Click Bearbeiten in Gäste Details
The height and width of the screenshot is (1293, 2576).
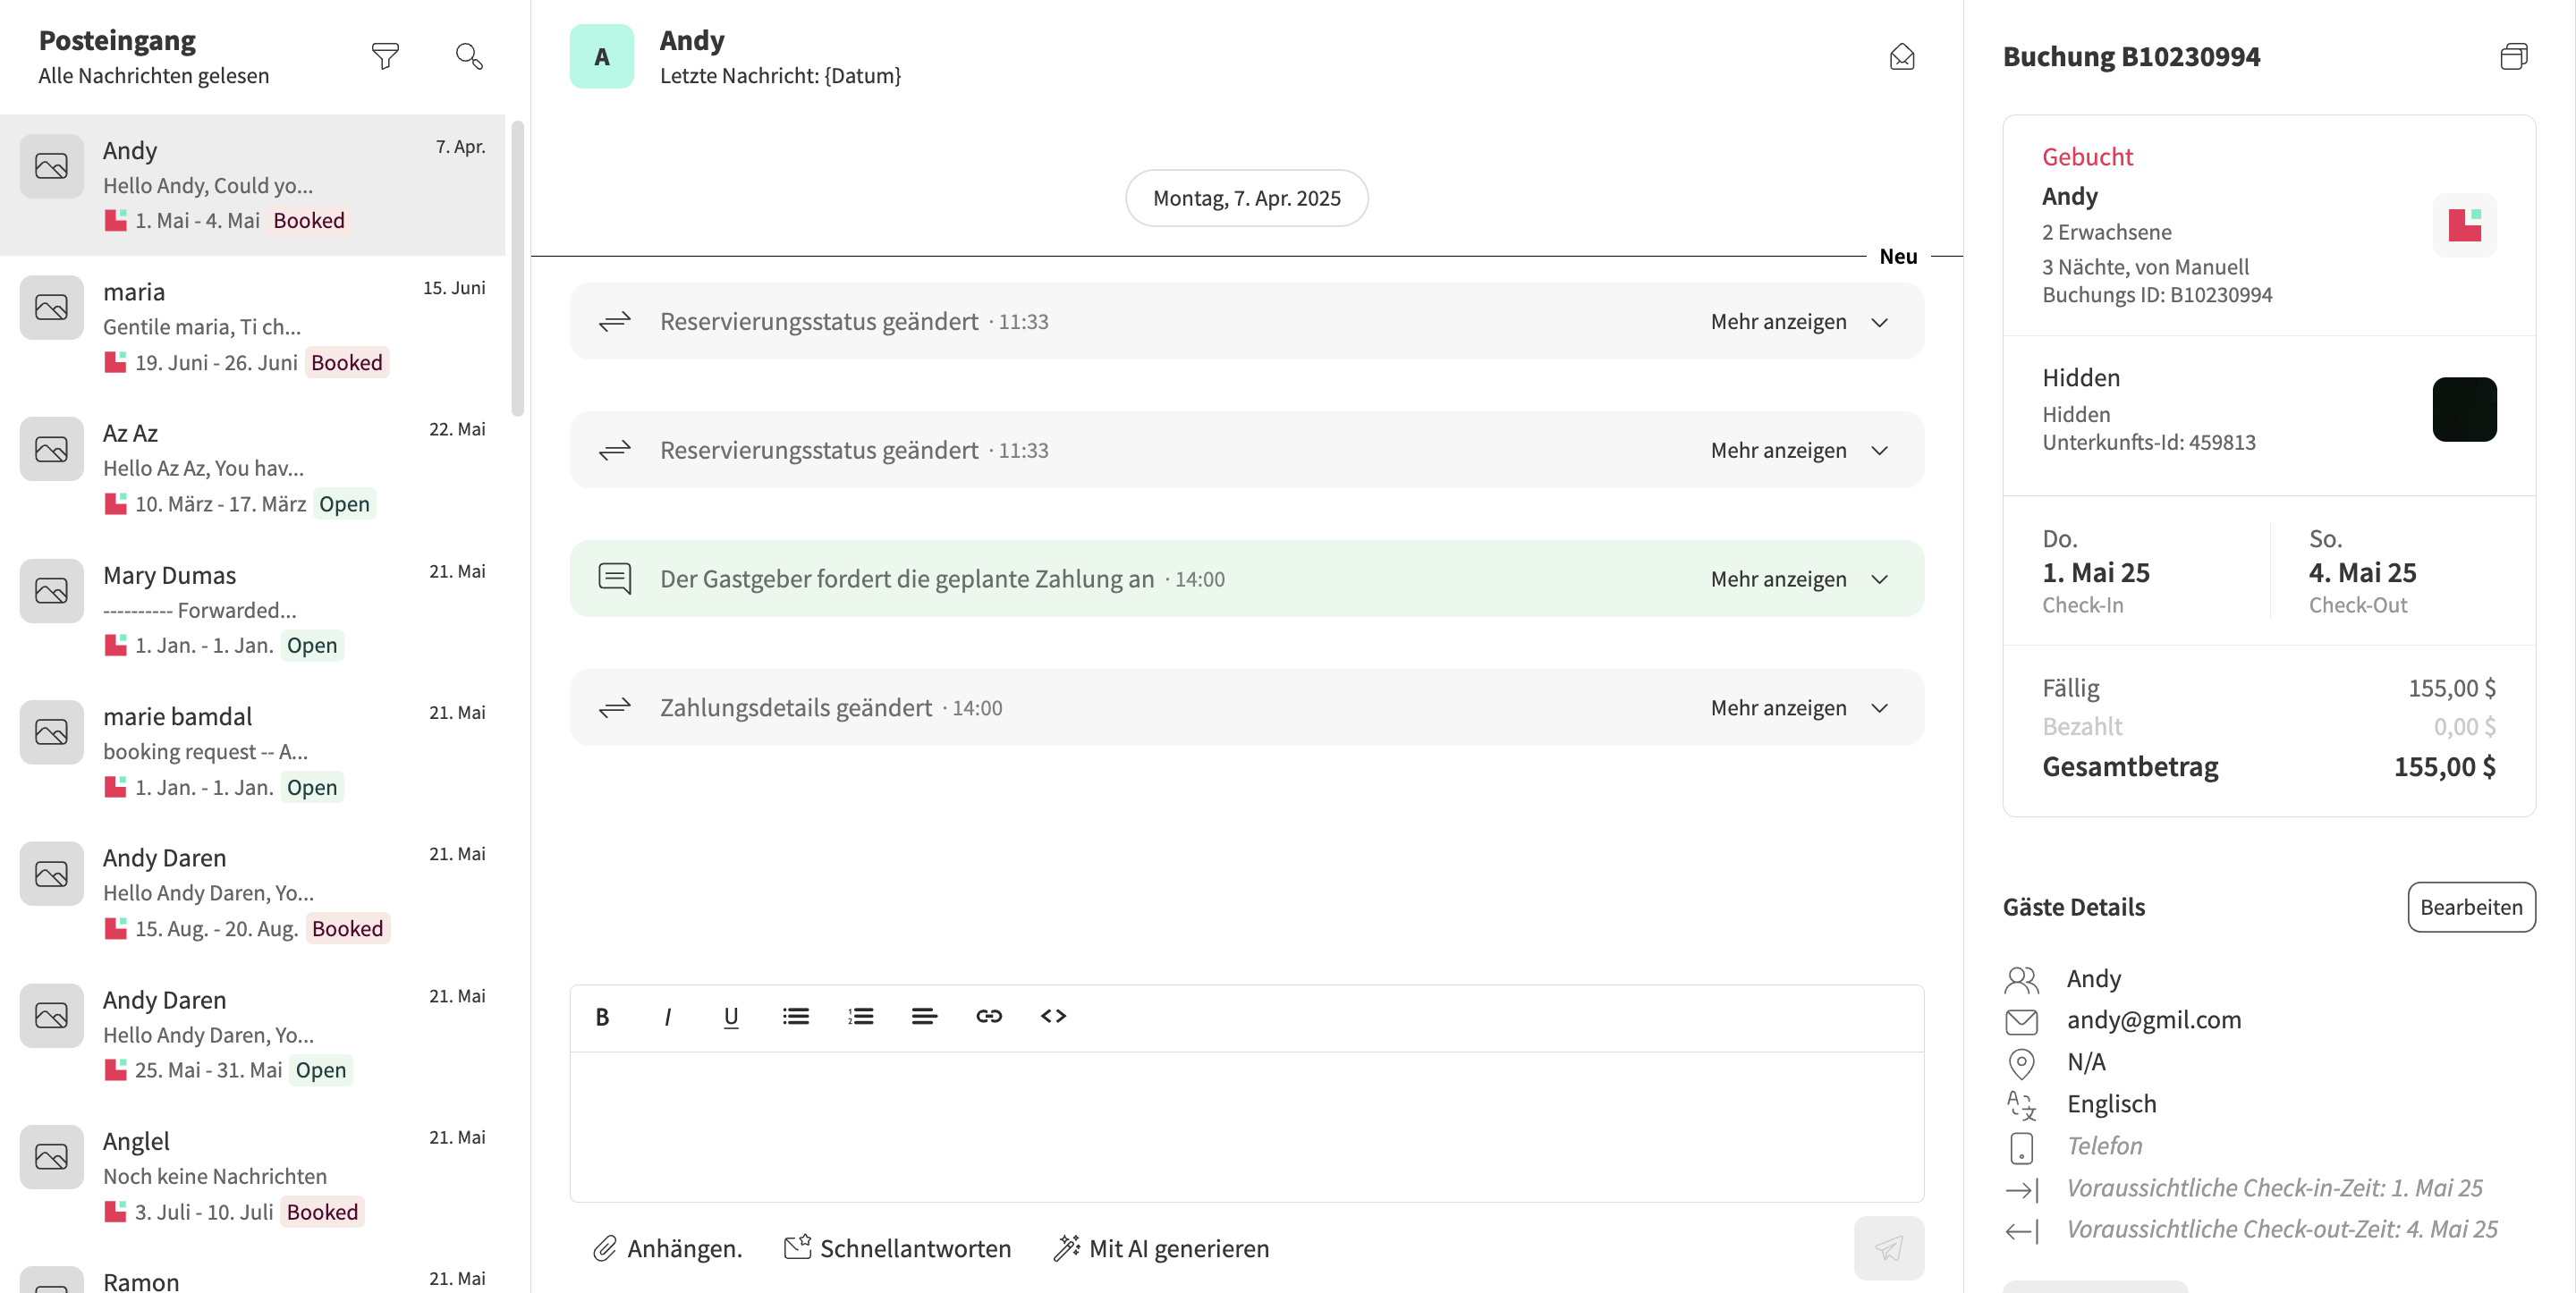click(2471, 907)
